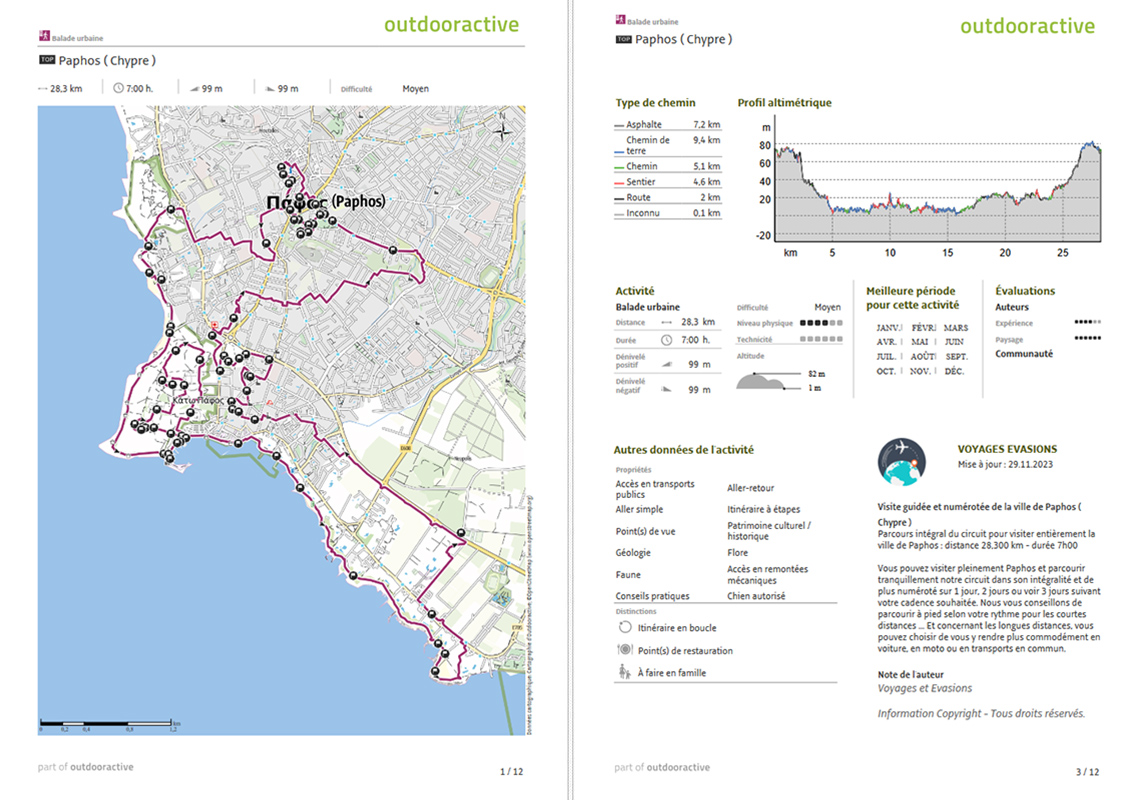Click the 'Activité' heading
This screenshot has width=1140, height=800.
635,290
